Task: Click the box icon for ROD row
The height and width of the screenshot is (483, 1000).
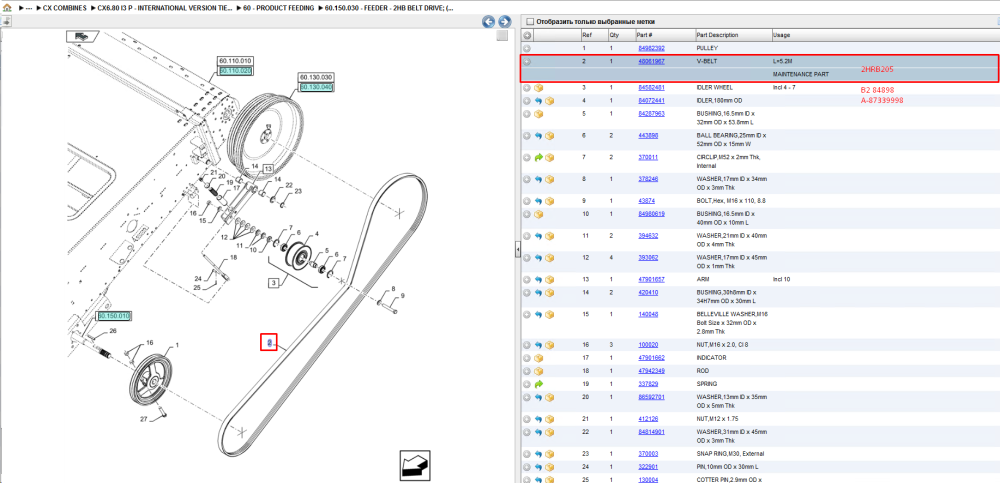Action: pos(538,371)
